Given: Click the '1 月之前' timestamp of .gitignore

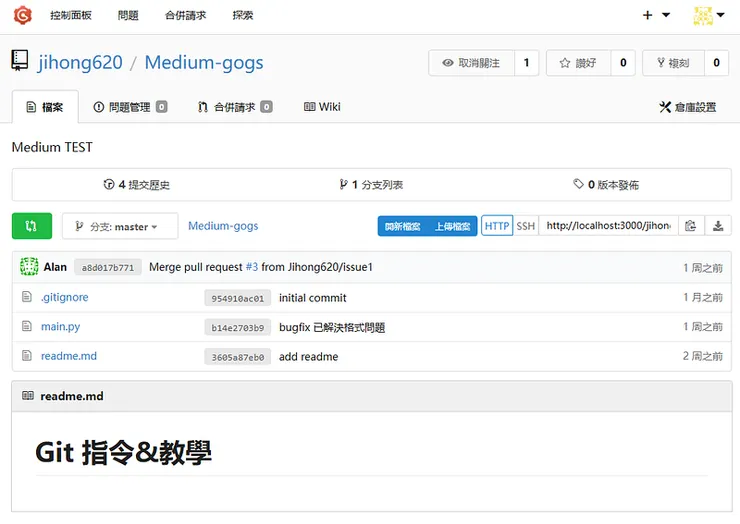Looking at the screenshot, I should tap(703, 297).
